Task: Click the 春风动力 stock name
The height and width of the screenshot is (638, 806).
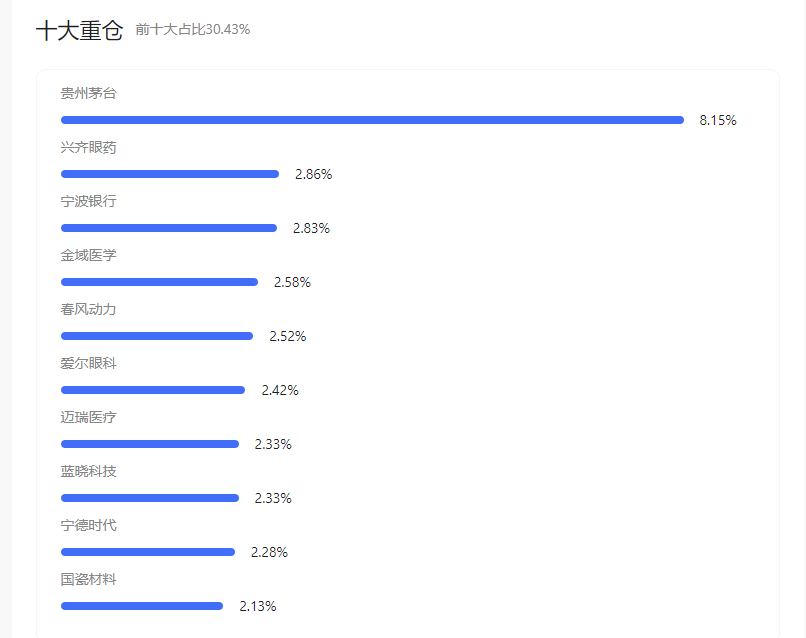Action: (88, 309)
